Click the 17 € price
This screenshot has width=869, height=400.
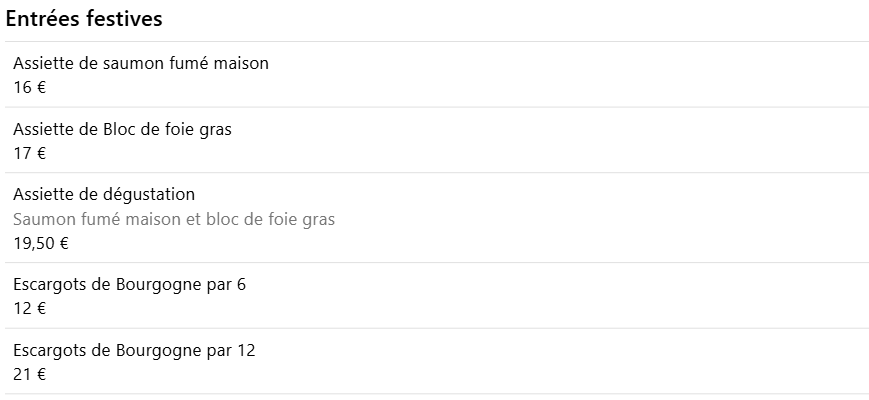[29, 153]
